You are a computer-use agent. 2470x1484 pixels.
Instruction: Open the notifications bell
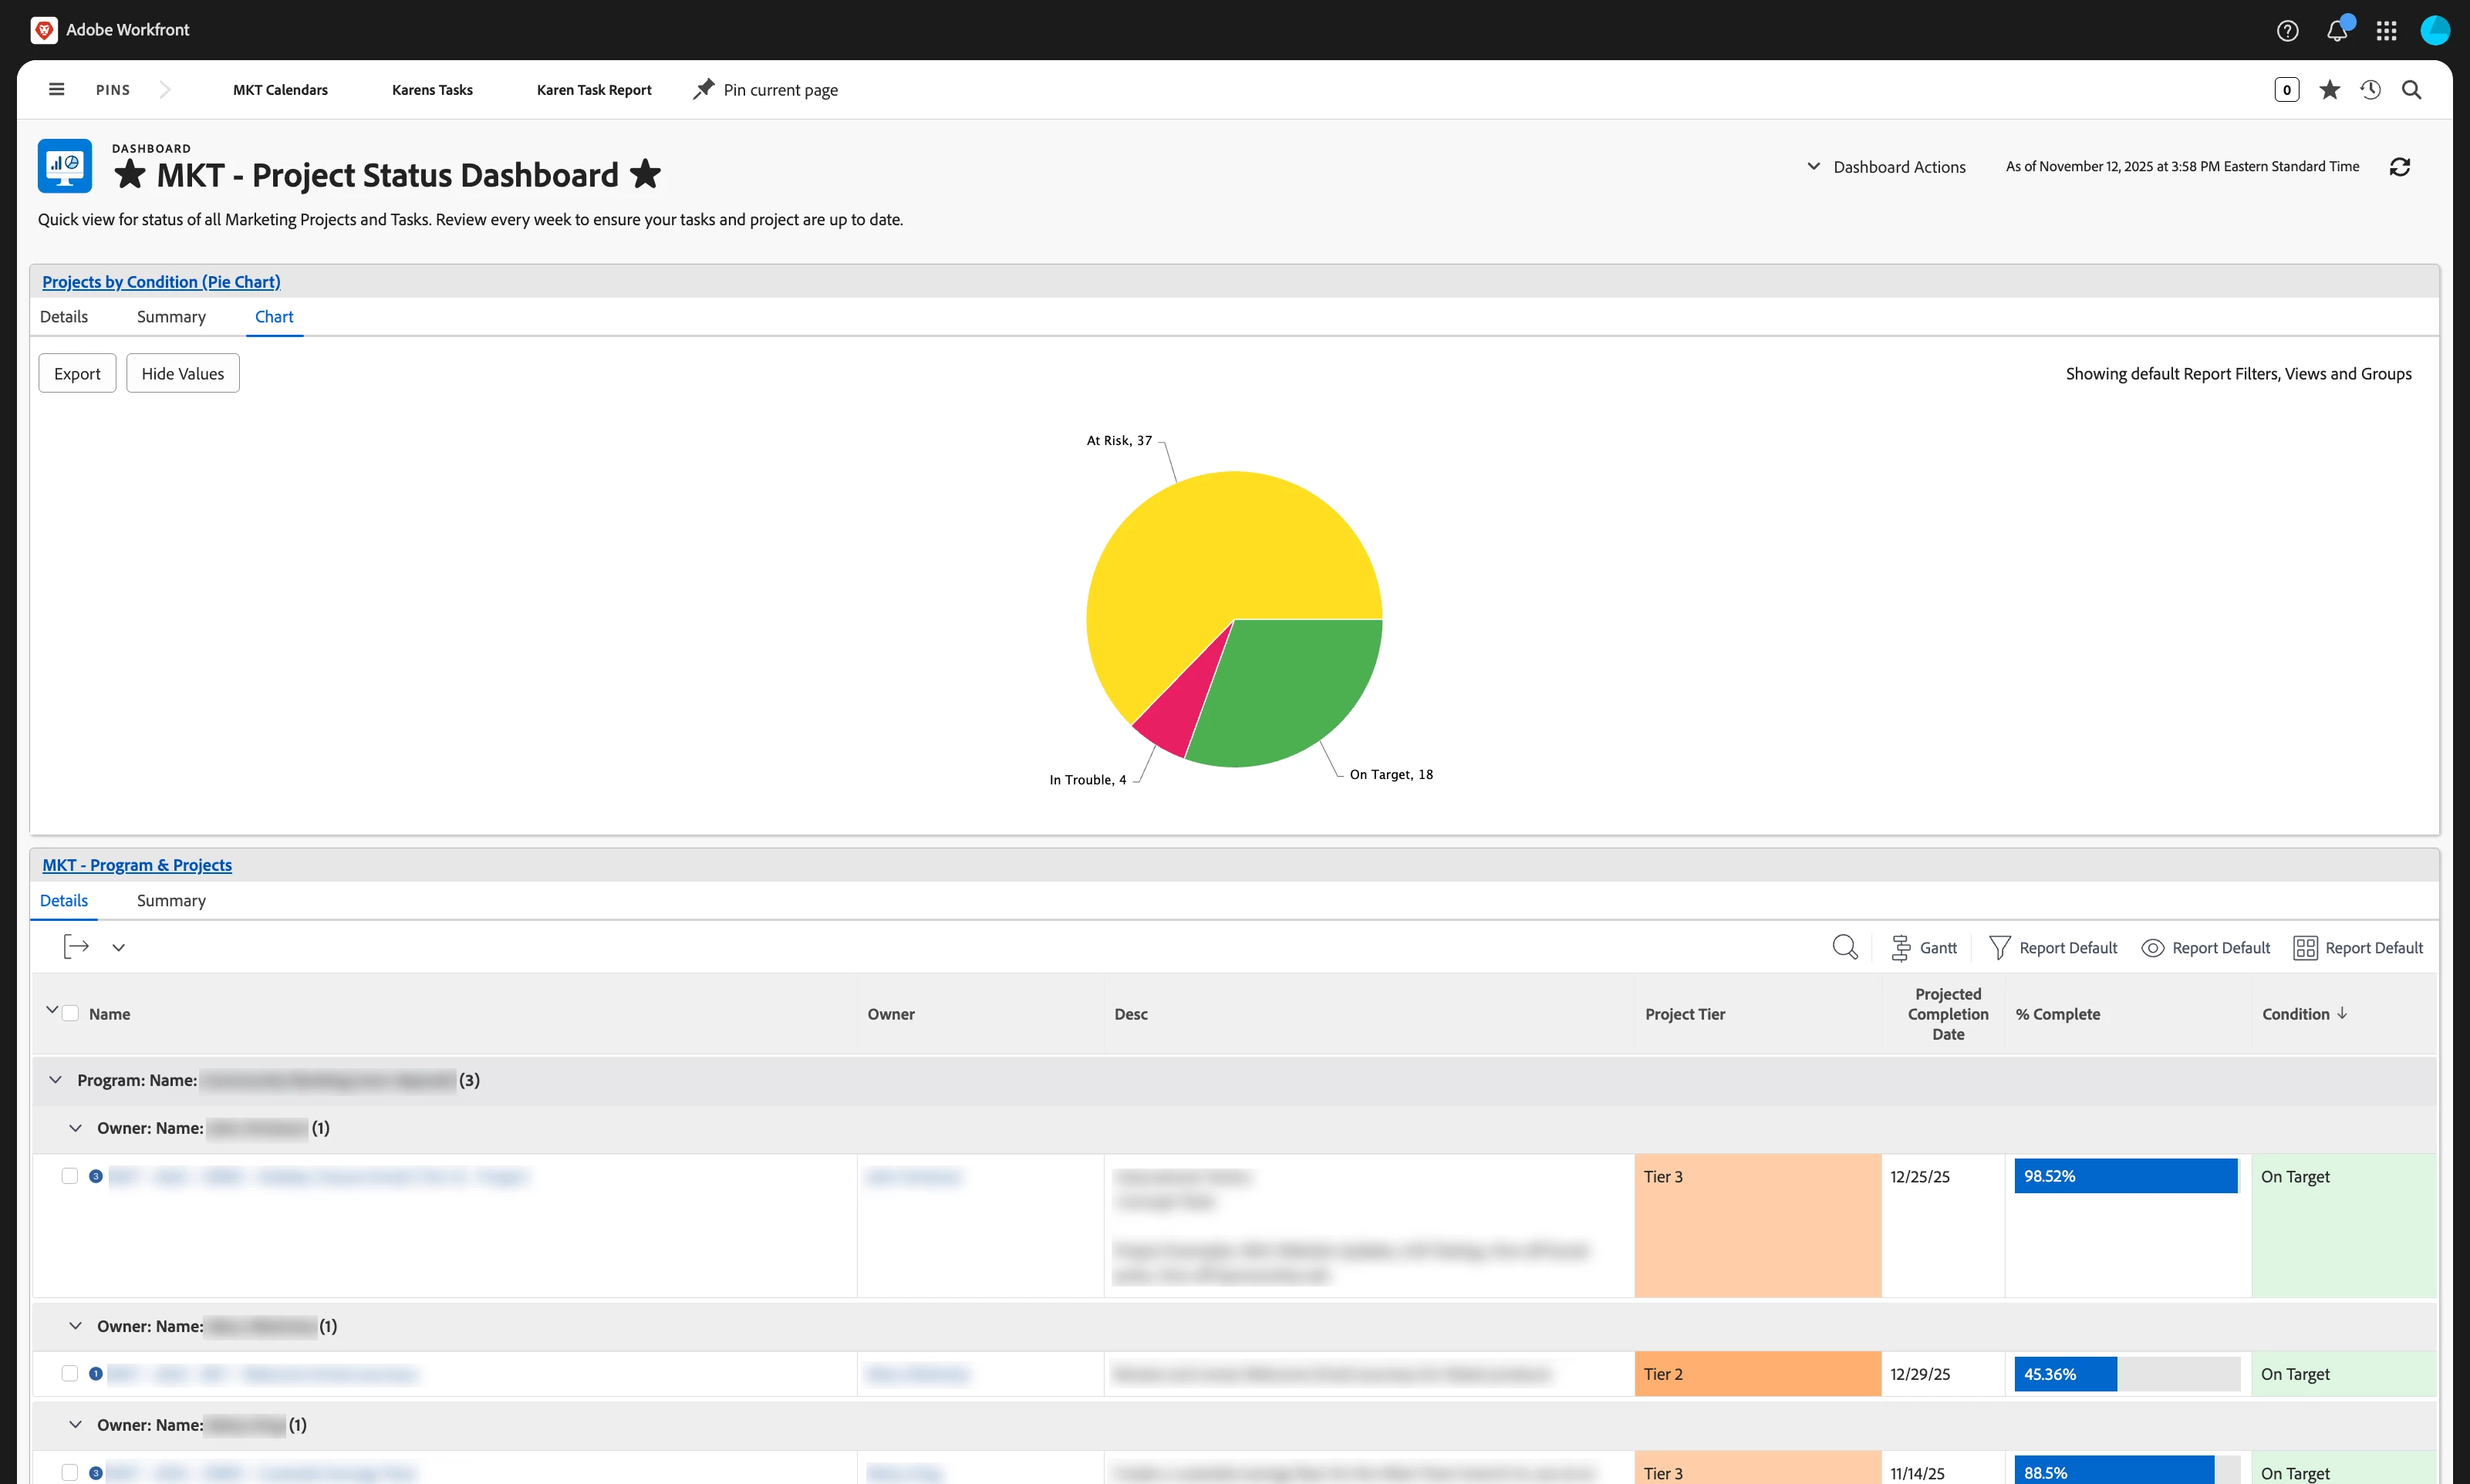(x=2336, y=31)
